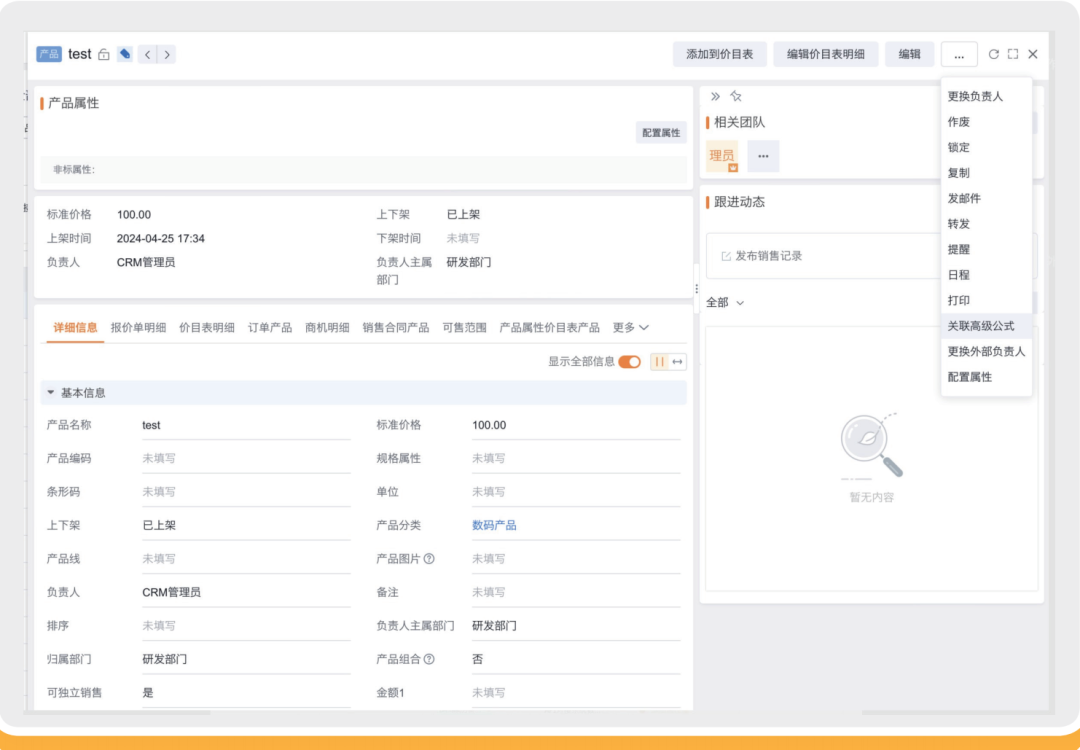
Task: Switch to the 价目表明细 tab
Action: pyautogui.click(x=207, y=327)
